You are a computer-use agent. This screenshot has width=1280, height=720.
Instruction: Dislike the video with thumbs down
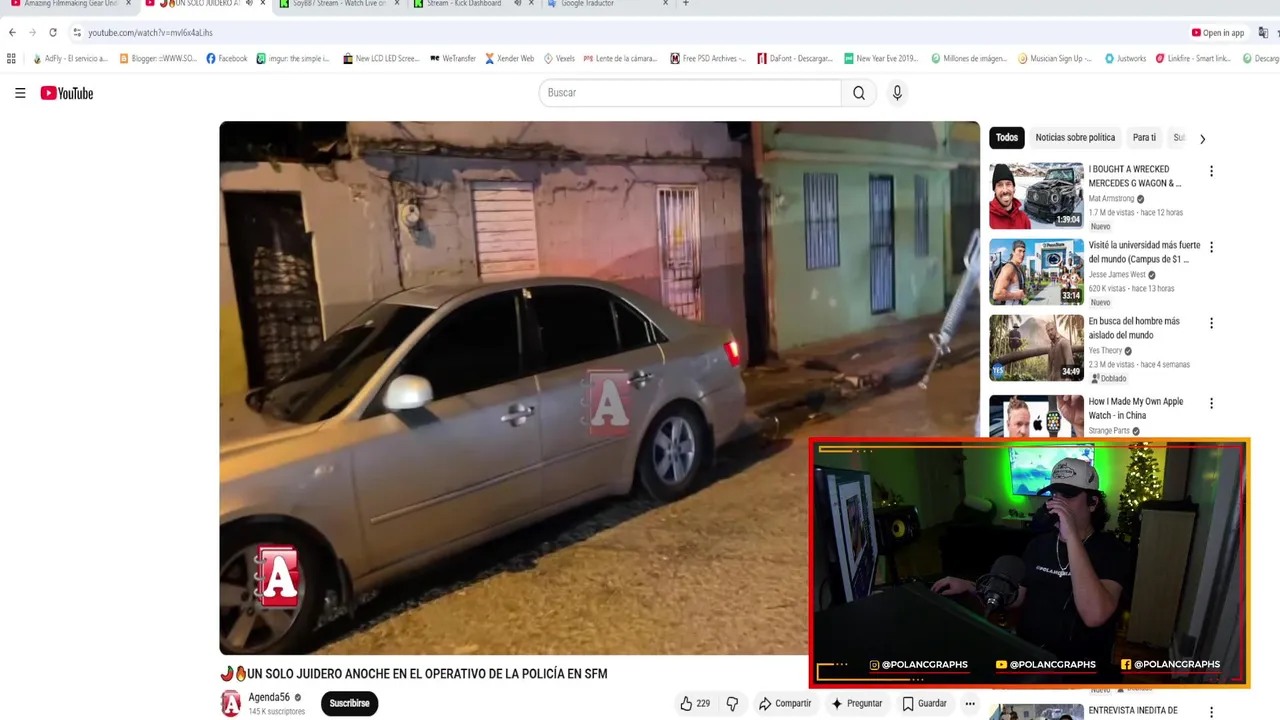(732, 703)
